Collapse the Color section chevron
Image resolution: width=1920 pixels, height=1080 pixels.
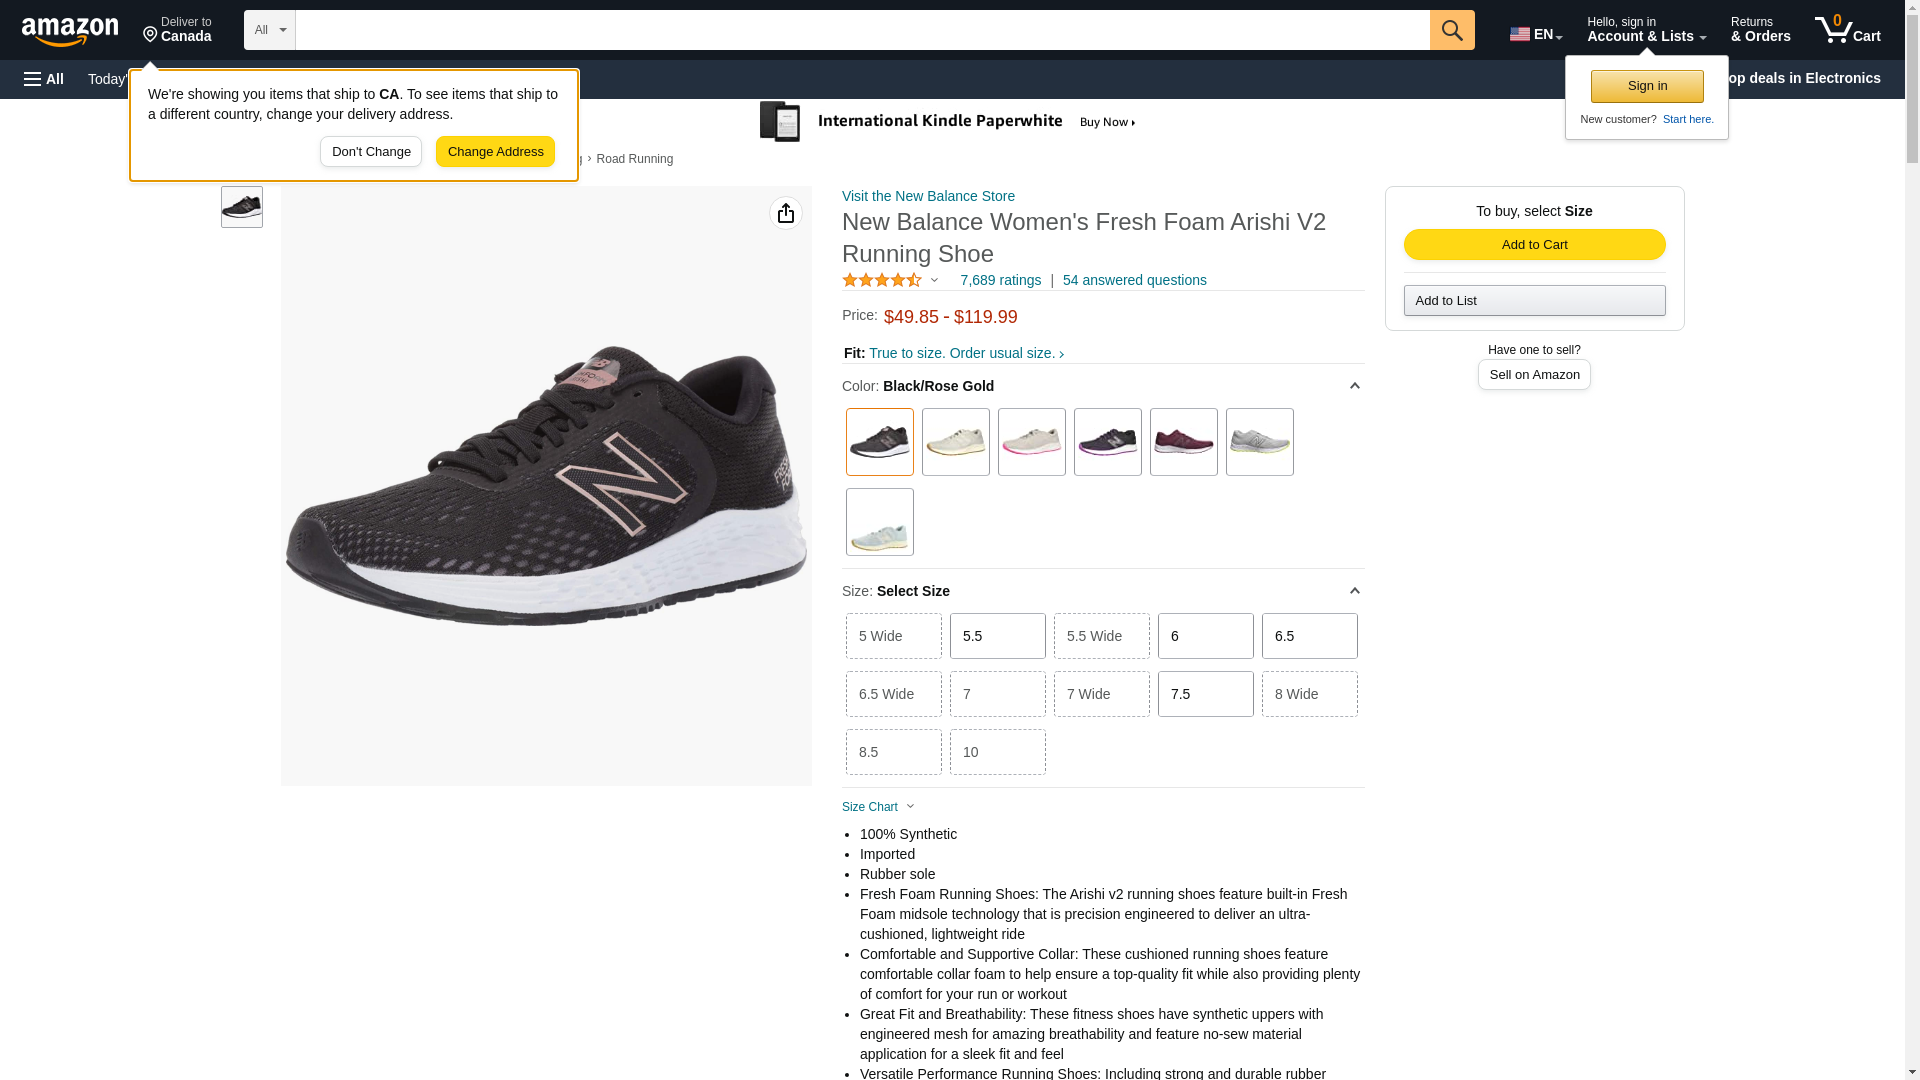point(1355,386)
